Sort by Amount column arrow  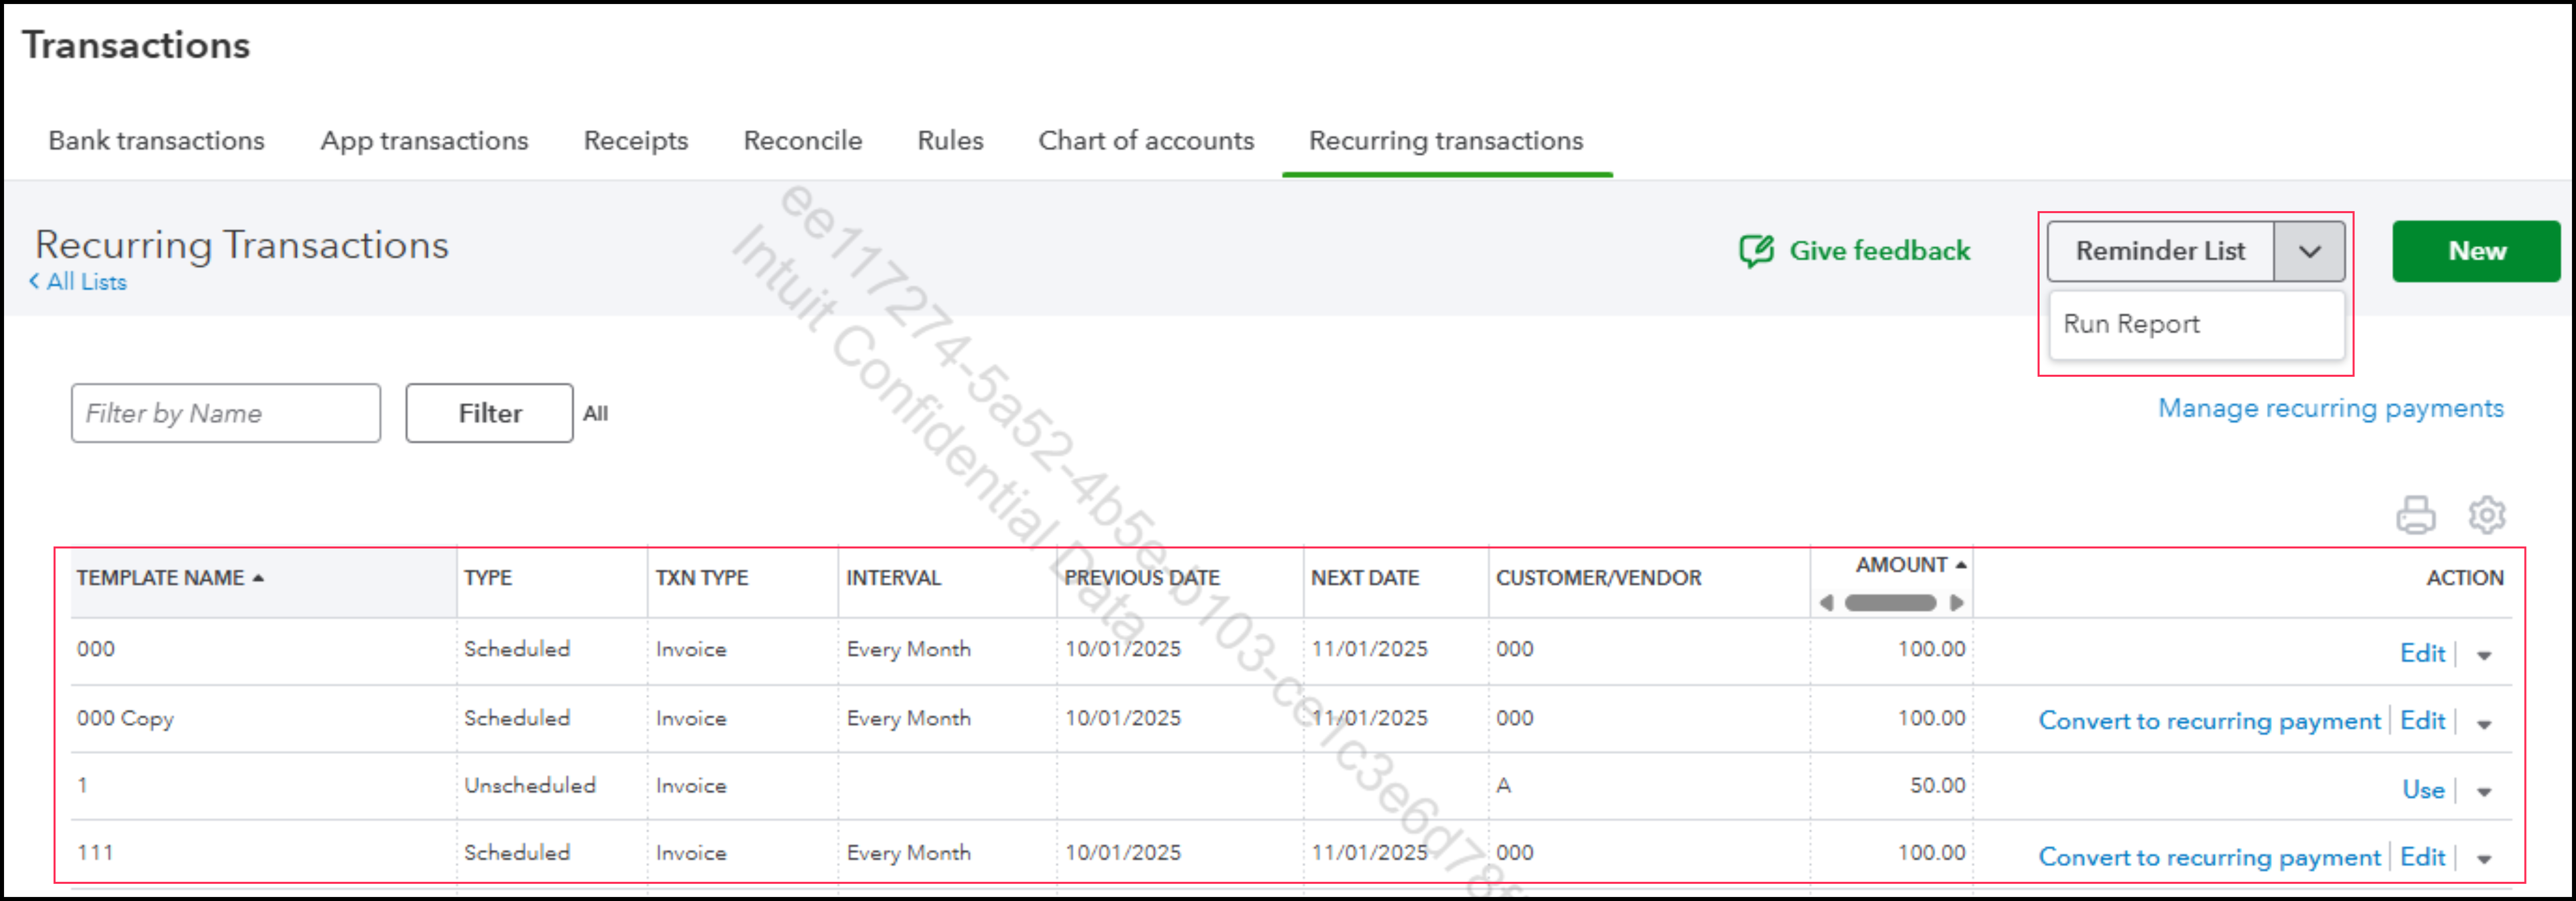point(1961,565)
